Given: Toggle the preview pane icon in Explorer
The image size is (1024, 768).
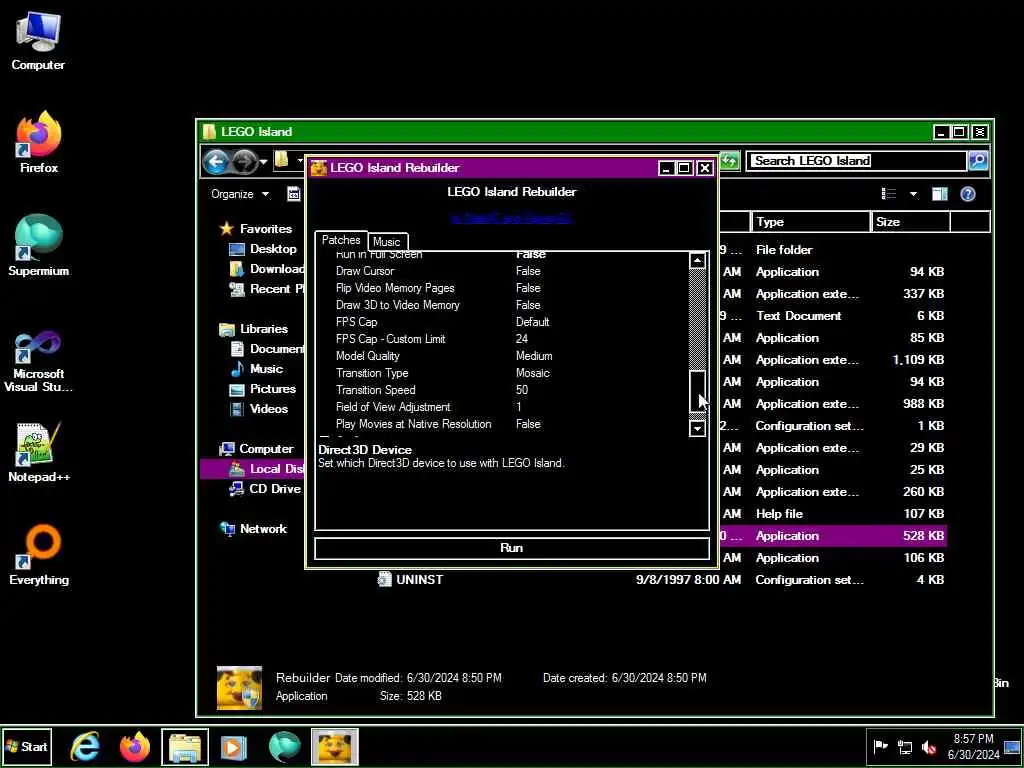Looking at the screenshot, I should 940,194.
